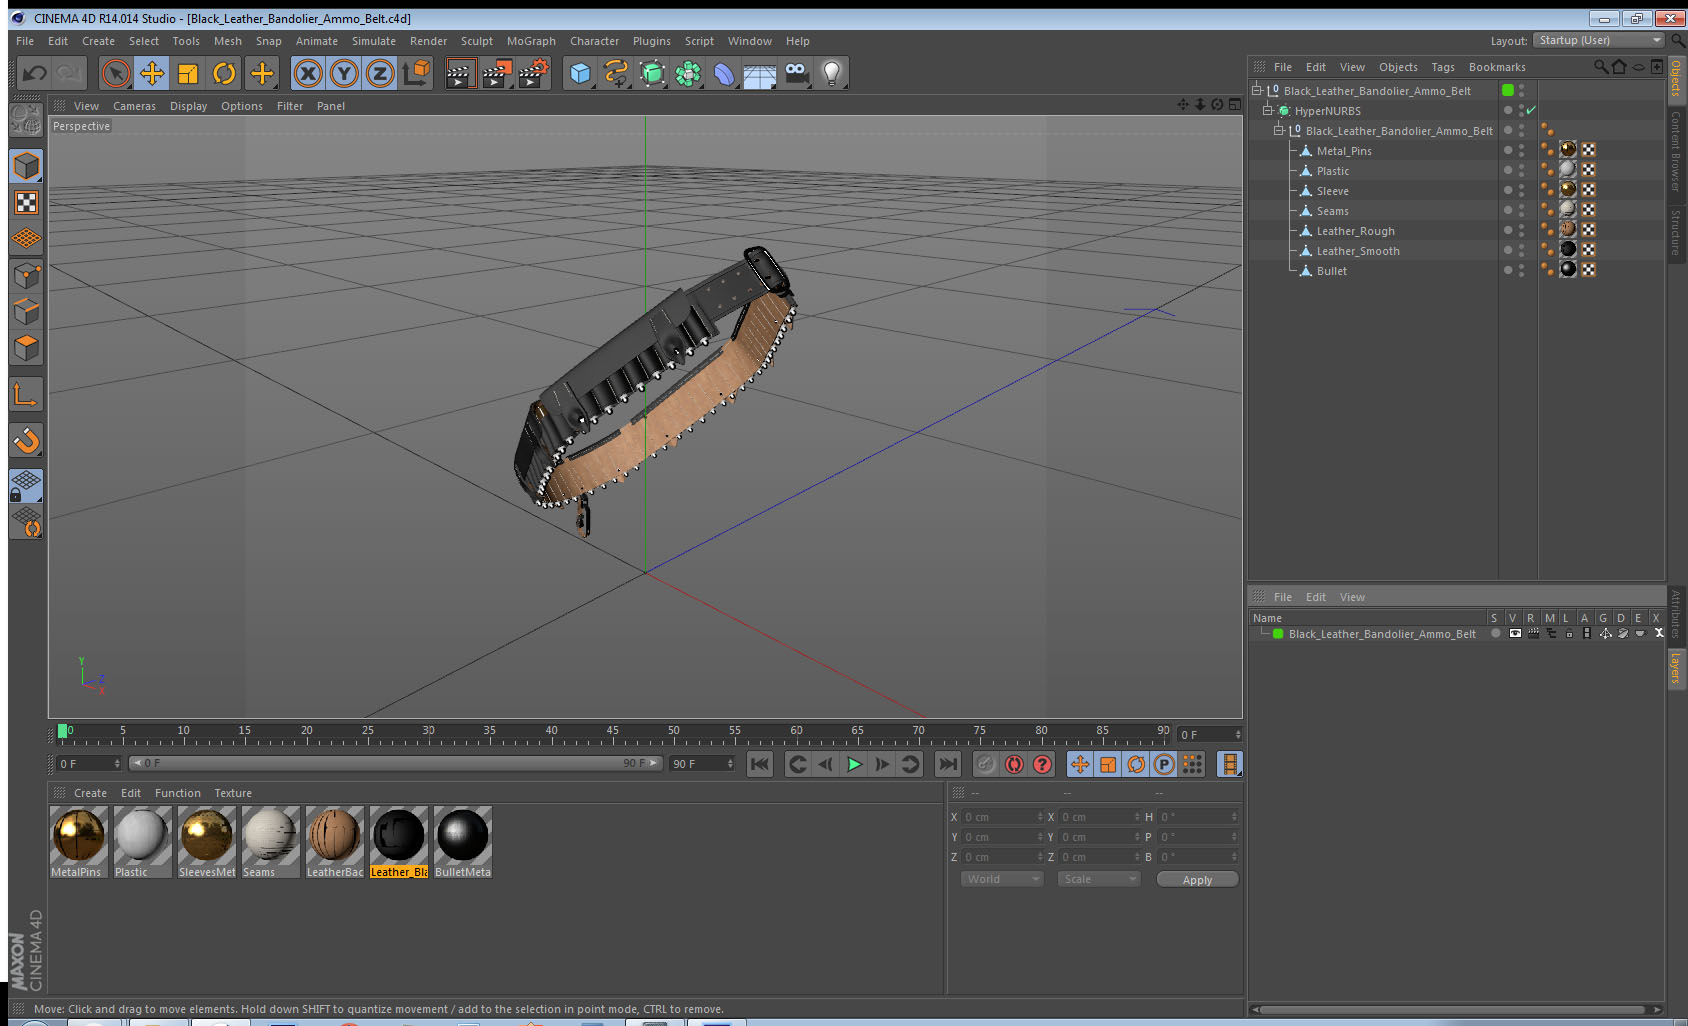The image size is (1688, 1026).
Task: Select the BulletMeta material thumbnail
Action: (462, 842)
